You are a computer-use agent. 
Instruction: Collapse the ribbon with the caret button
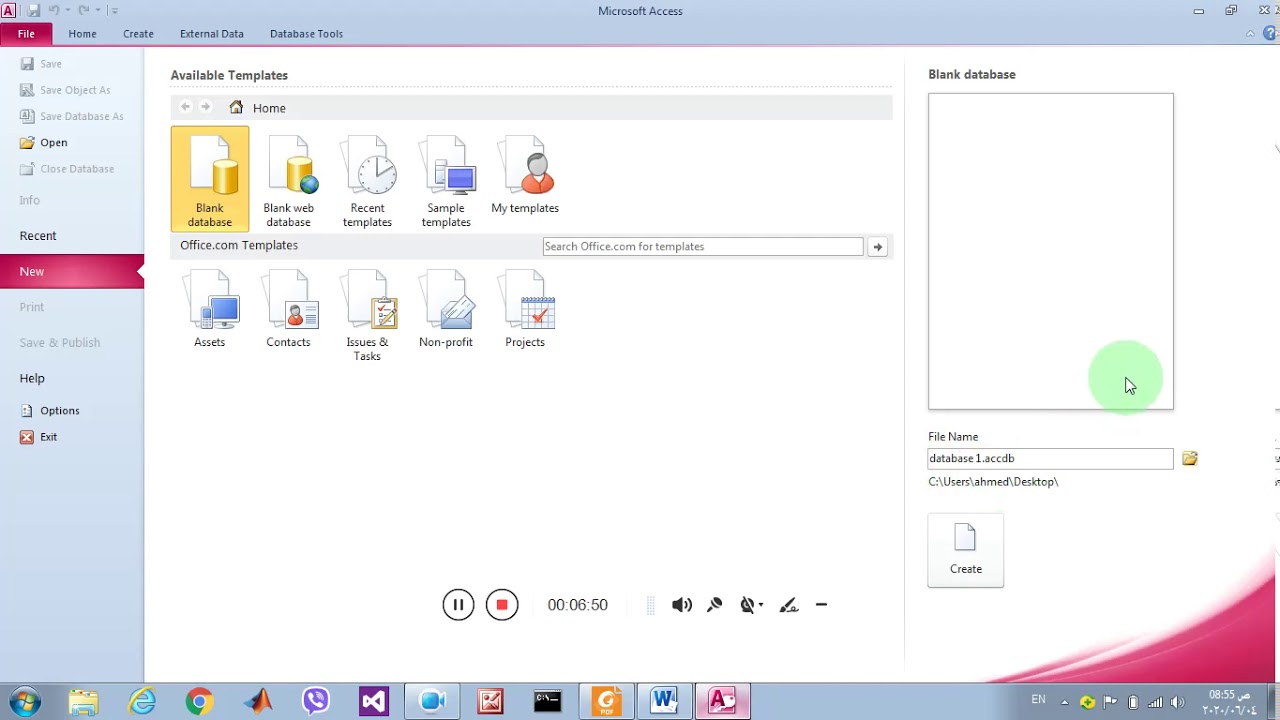tap(1250, 33)
